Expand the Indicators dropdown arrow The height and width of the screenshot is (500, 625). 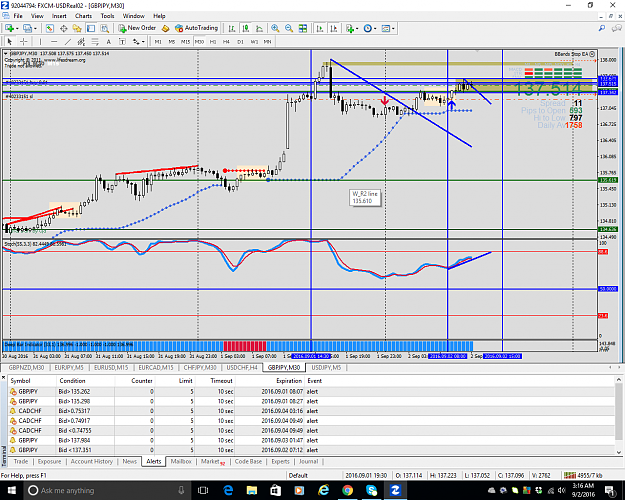pos(357,29)
